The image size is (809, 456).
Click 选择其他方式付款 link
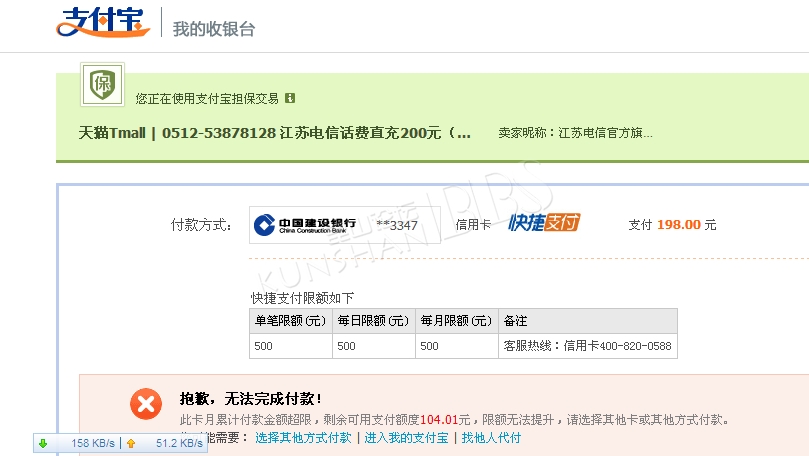pos(303,438)
